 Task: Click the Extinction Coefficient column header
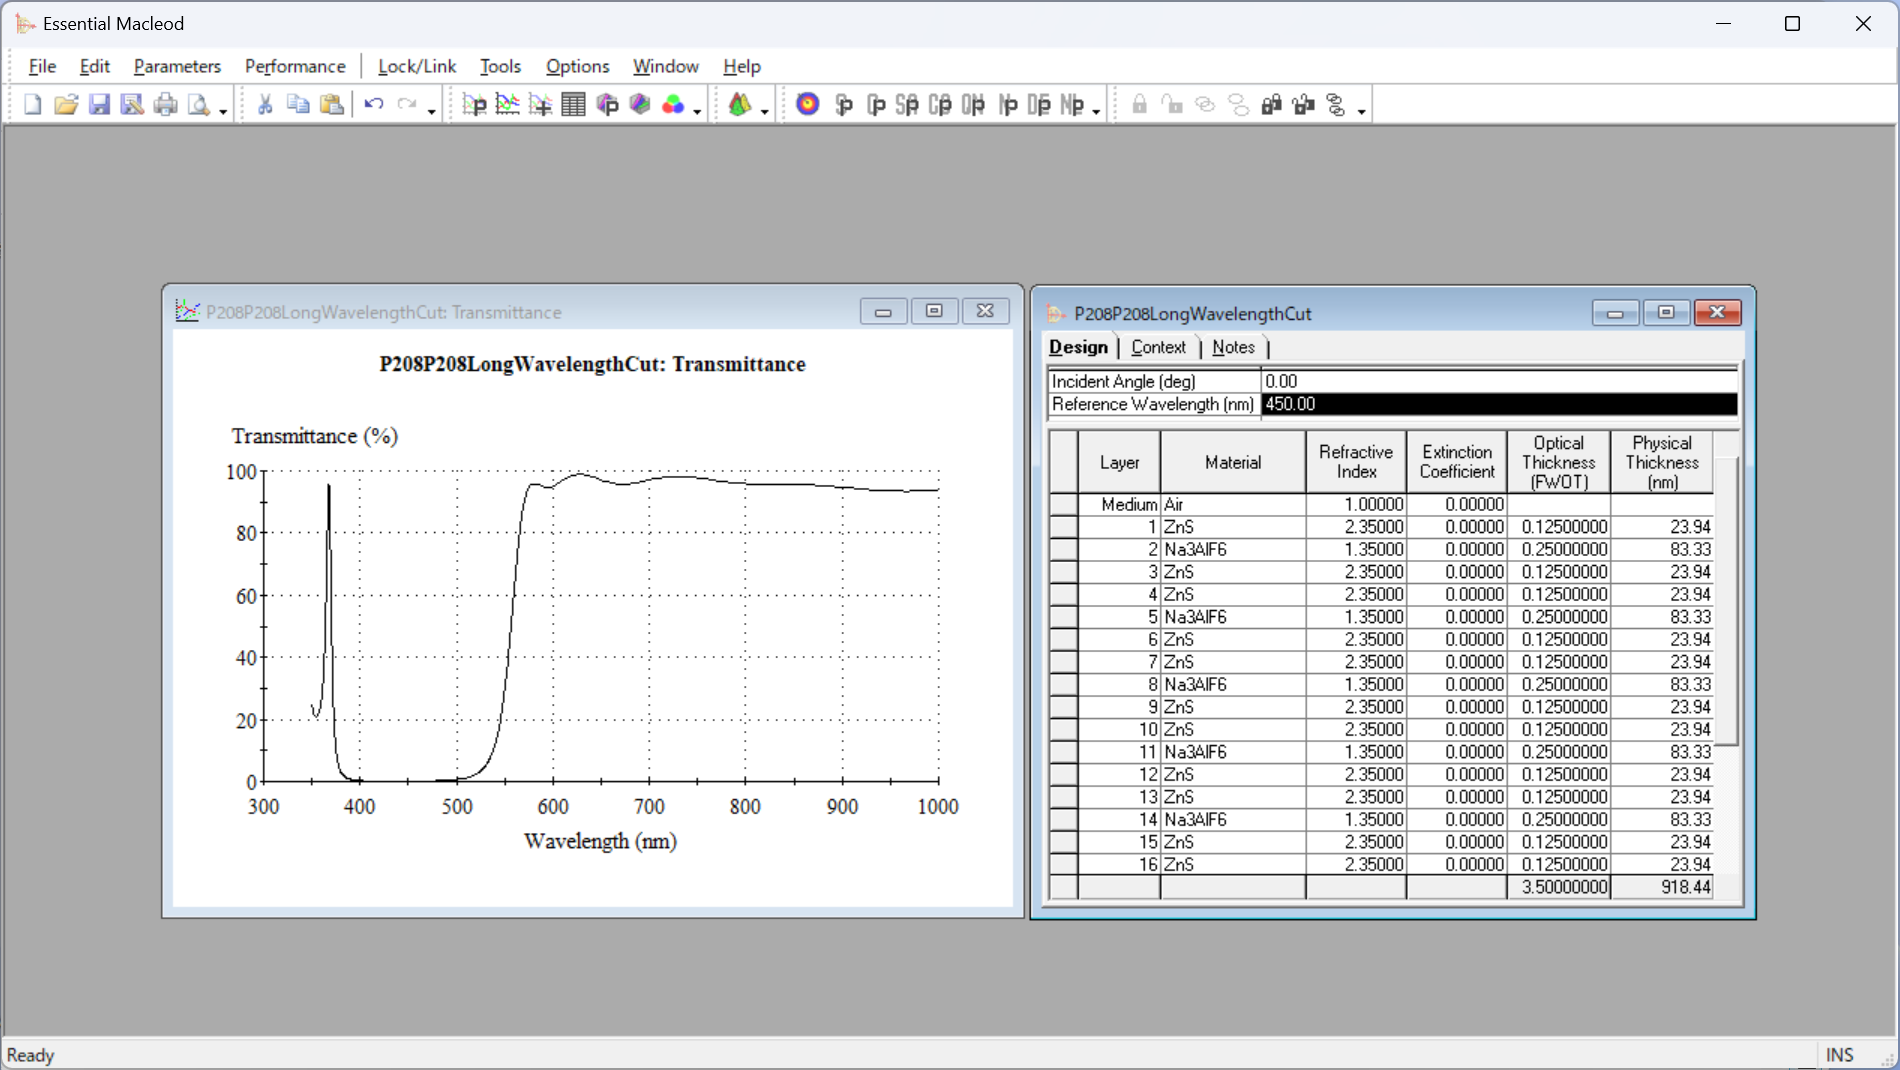[1457, 462]
